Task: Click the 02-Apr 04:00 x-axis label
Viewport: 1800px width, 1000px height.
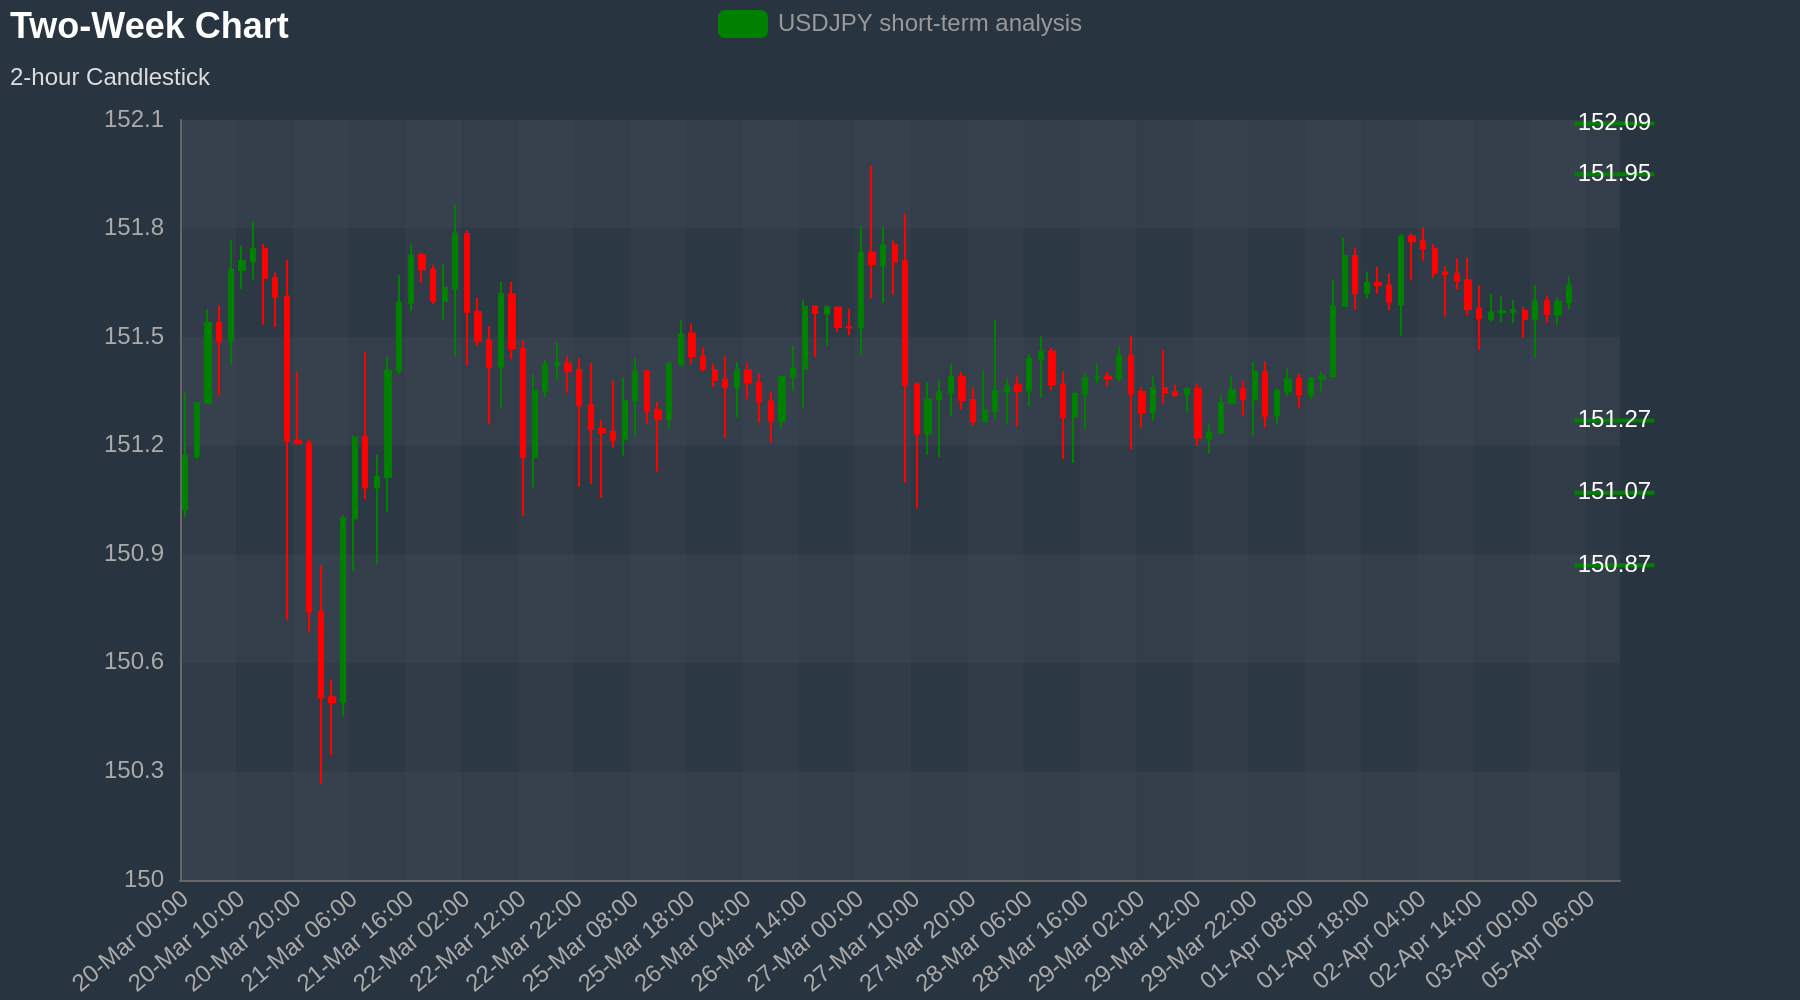Action: pyautogui.click(x=1370, y=942)
